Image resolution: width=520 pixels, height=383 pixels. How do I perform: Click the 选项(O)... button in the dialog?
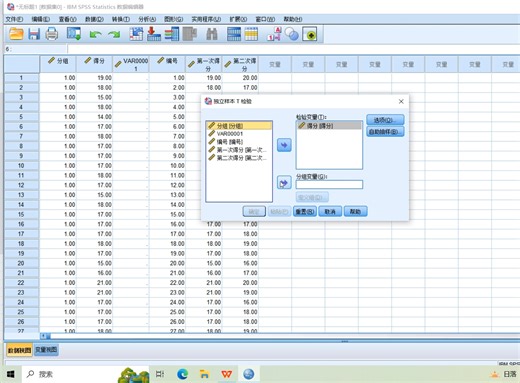[x=385, y=120]
